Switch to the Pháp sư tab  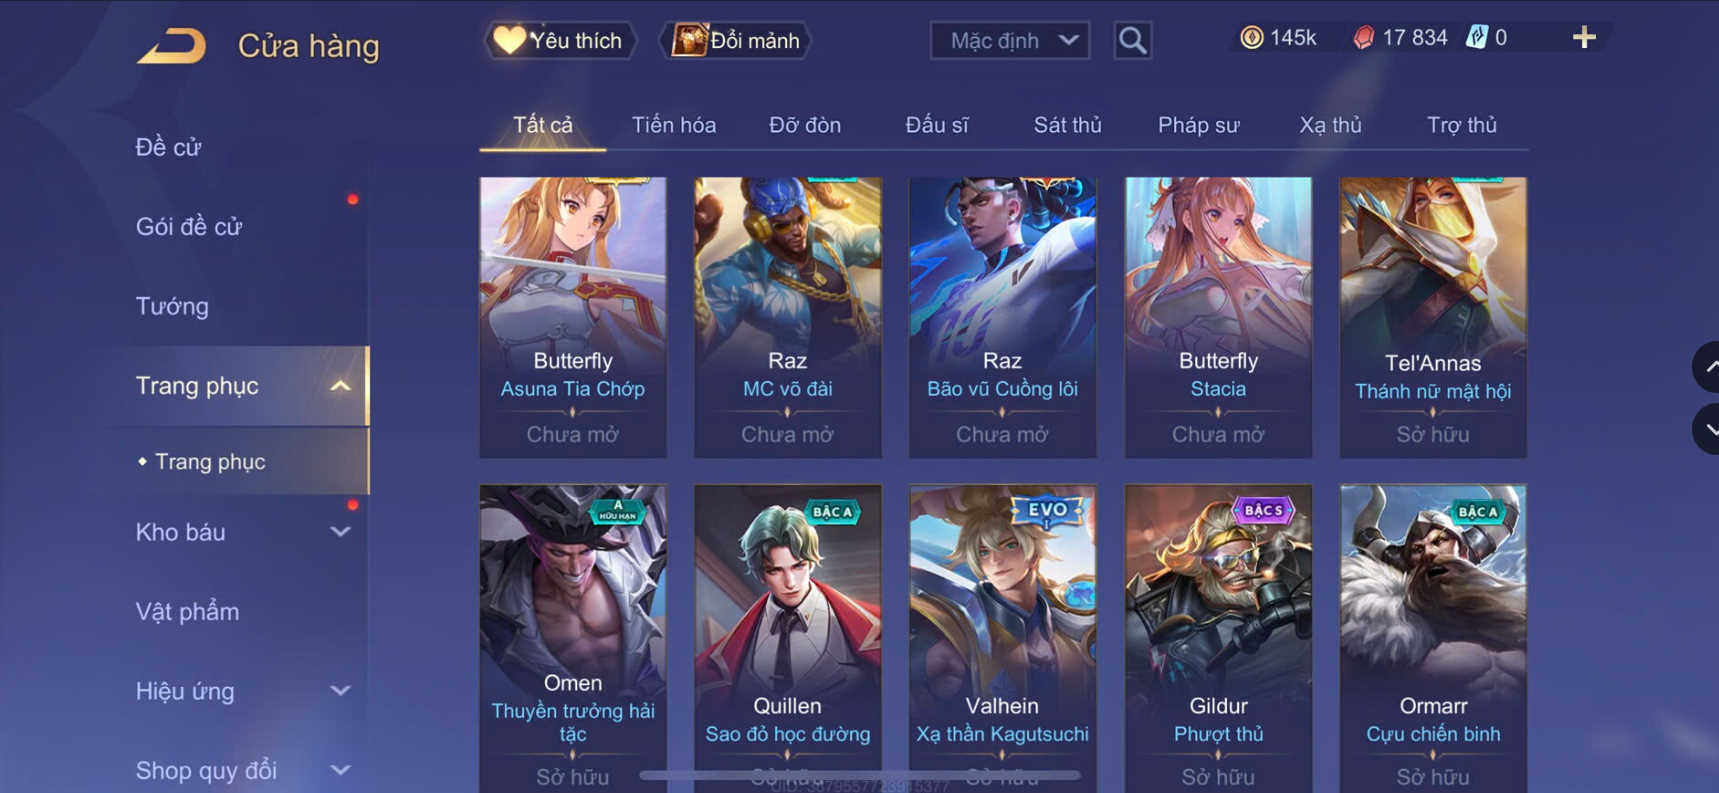1198,125
